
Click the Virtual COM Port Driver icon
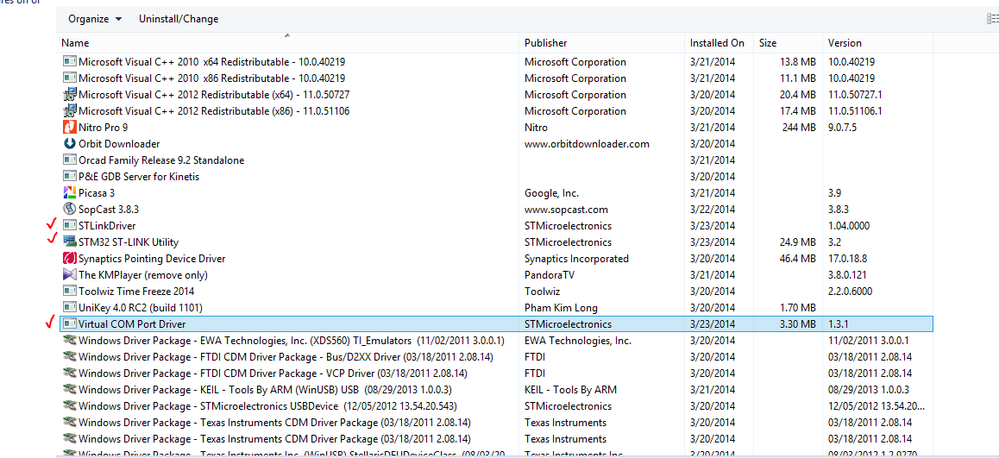point(69,324)
